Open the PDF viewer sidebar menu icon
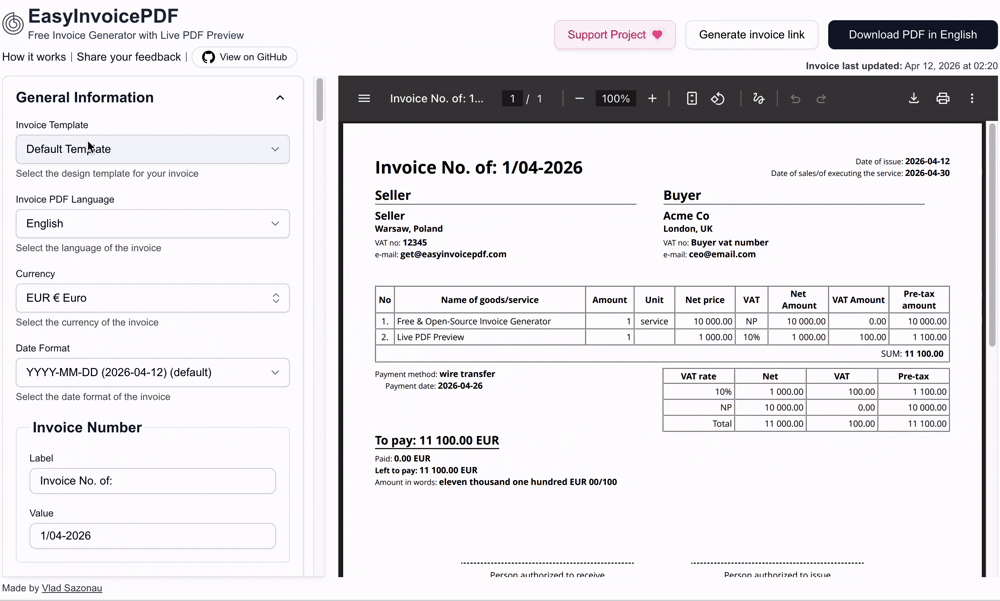 [x=364, y=98]
